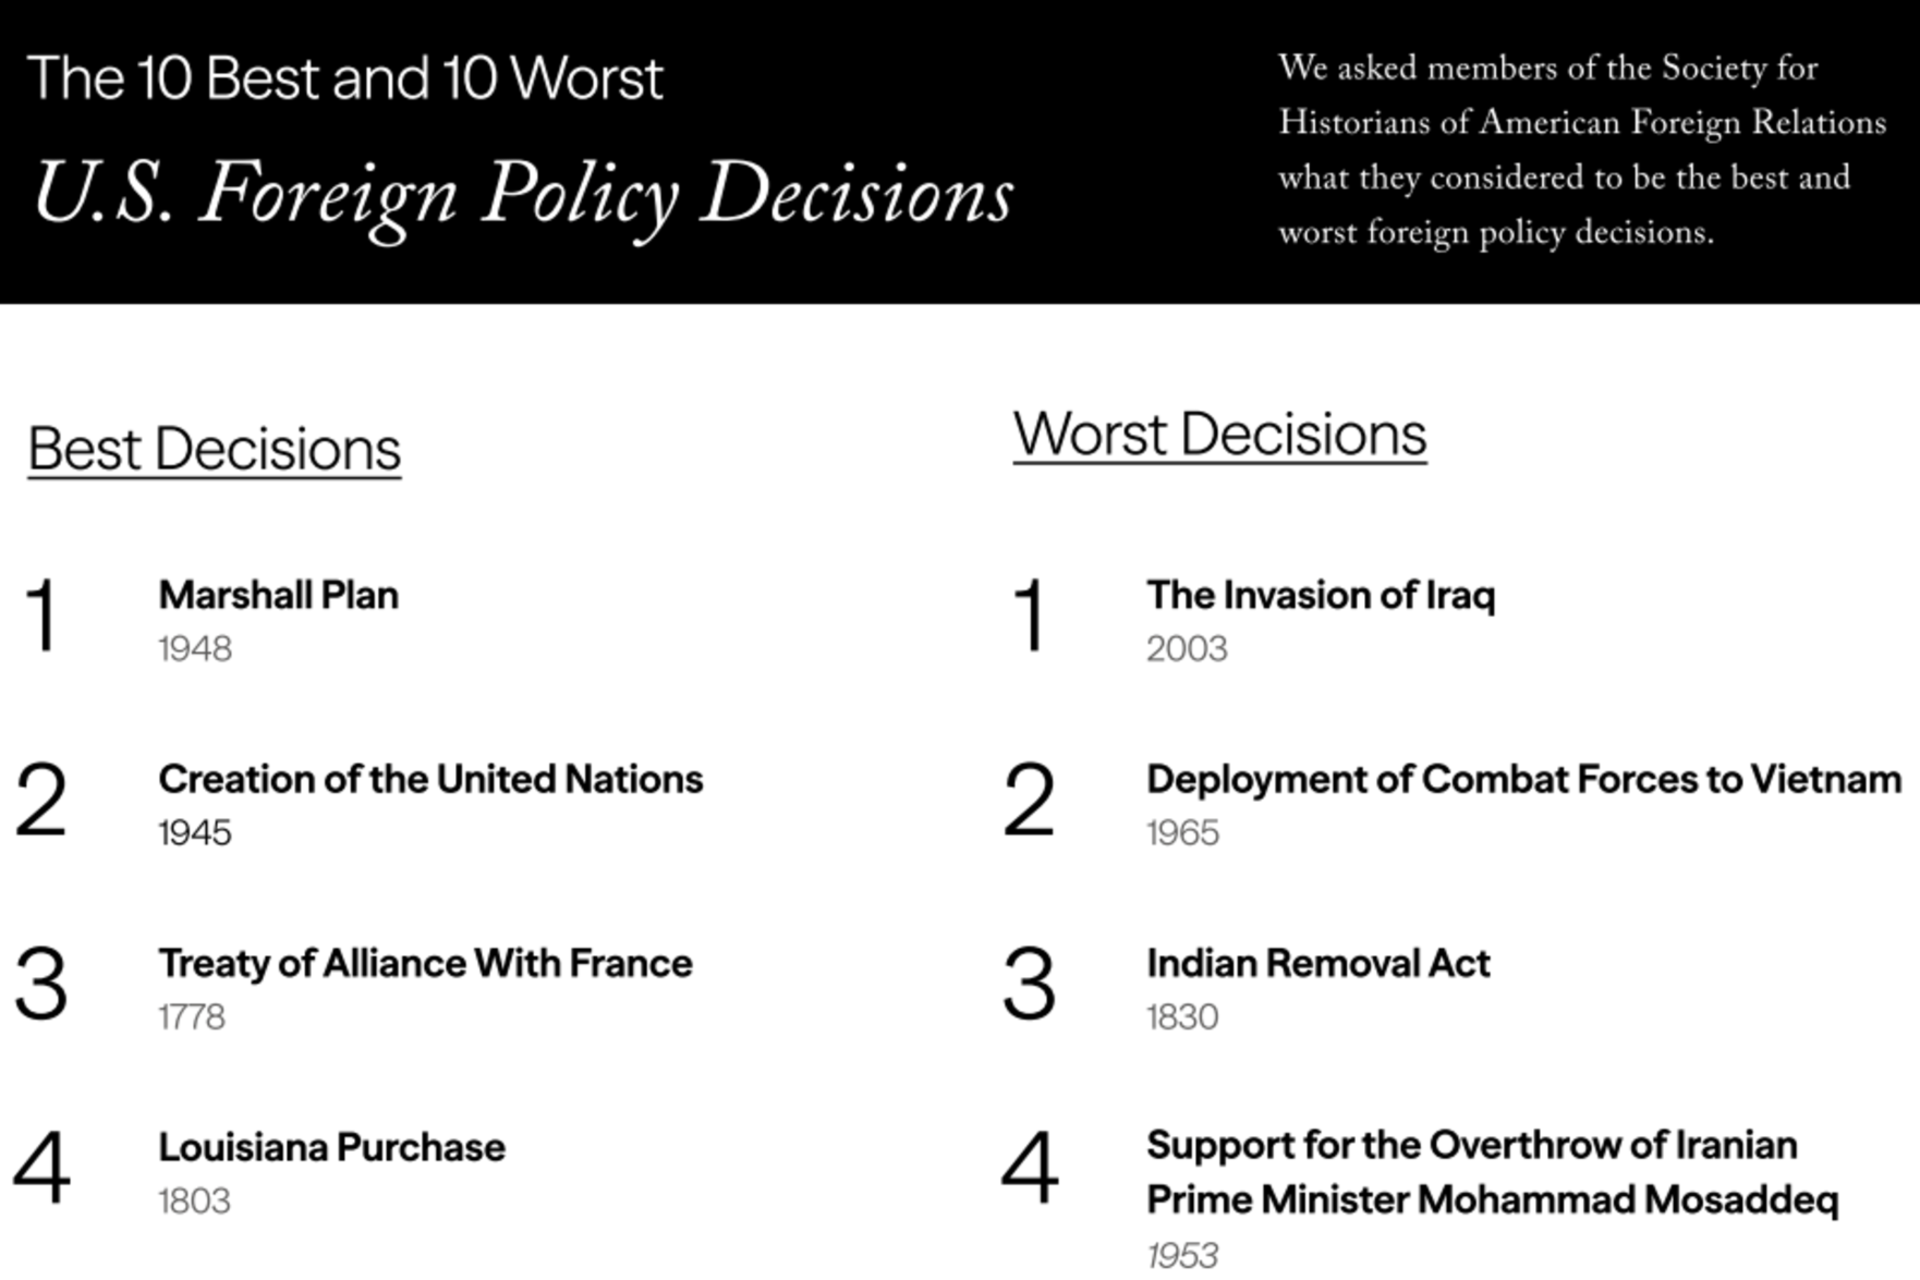Image resolution: width=1920 pixels, height=1280 pixels.
Task: Select The Invasion of Iraq entry
Action: pos(1320,595)
